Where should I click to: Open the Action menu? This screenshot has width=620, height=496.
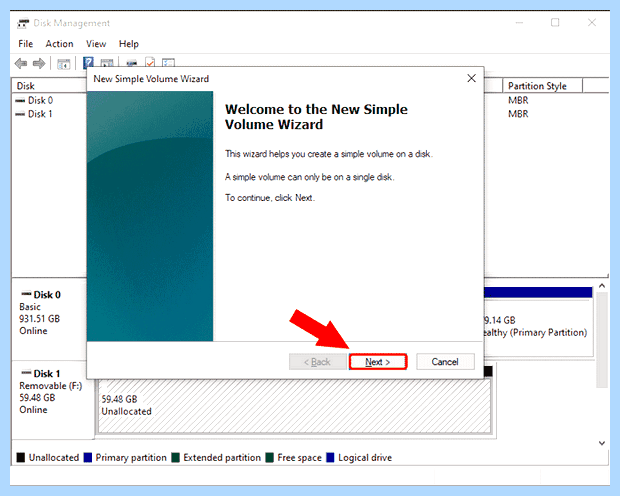[x=59, y=44]
